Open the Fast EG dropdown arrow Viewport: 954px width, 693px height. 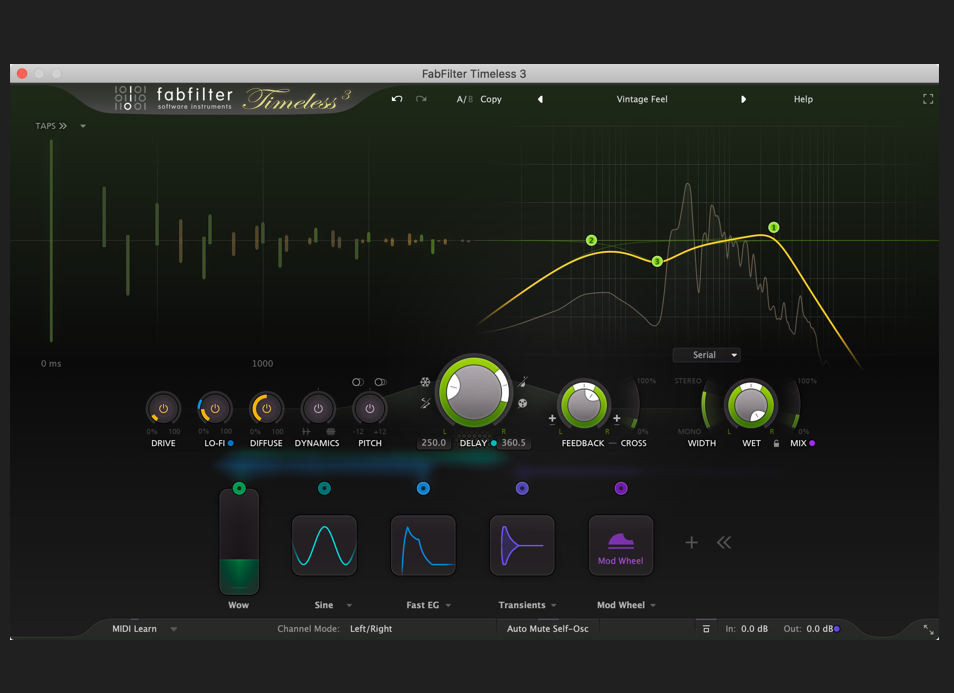448,605
